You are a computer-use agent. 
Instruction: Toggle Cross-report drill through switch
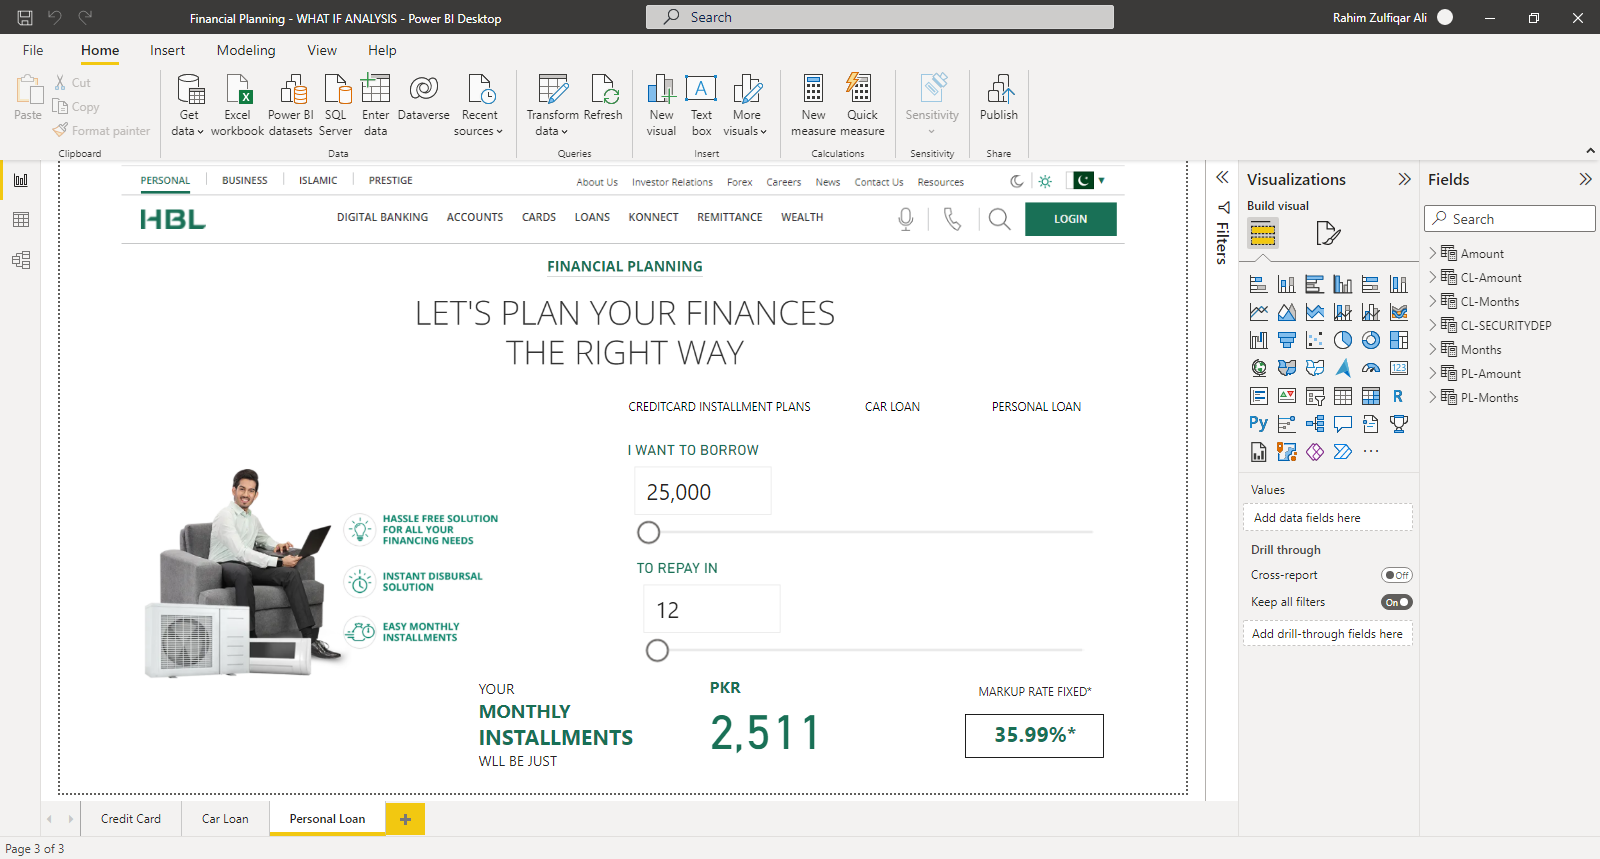tap(1397, 575)
